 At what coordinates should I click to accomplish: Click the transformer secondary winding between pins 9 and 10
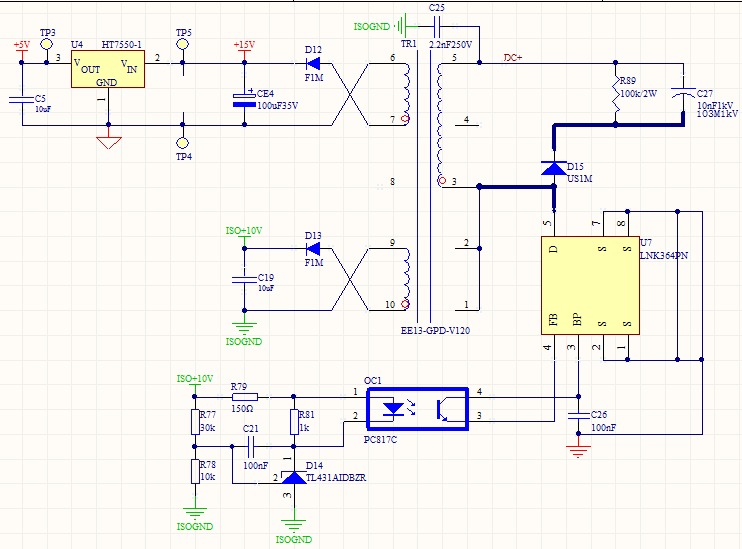[x=406, y=277]
